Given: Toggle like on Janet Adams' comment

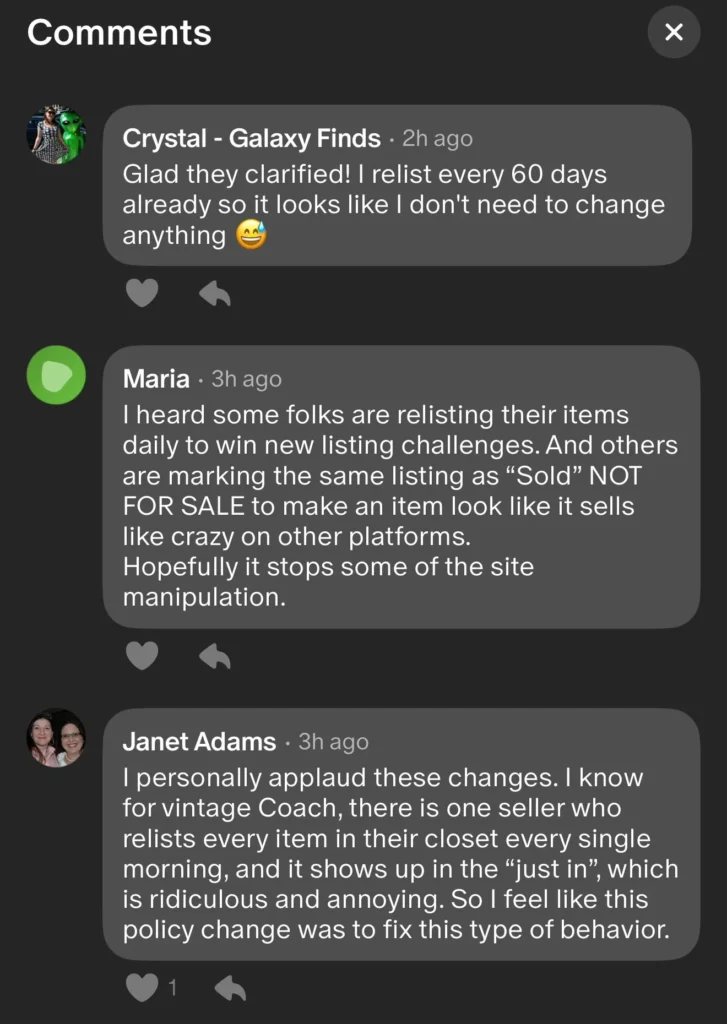Looking at the screenshot, I should tap(142, 988).
